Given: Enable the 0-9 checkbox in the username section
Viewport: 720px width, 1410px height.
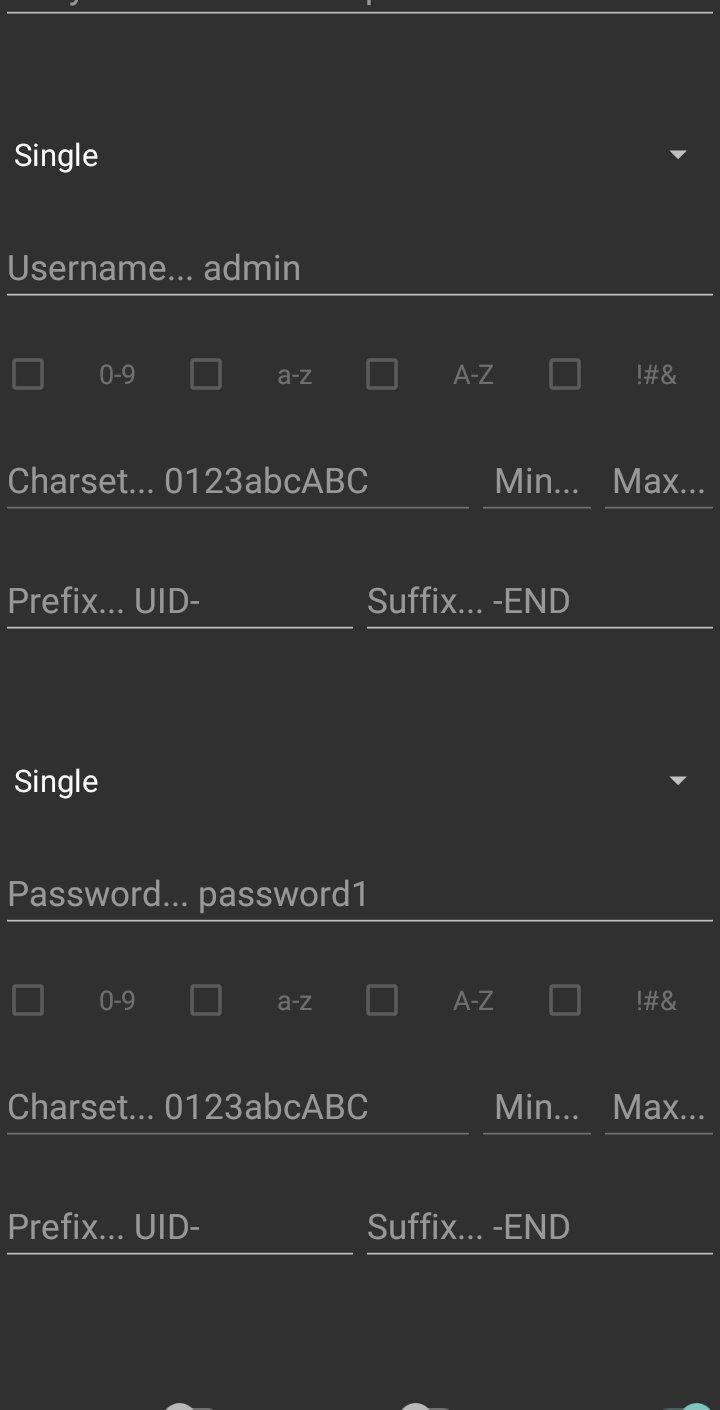Looking at the screenshot, I should (28, 375).
